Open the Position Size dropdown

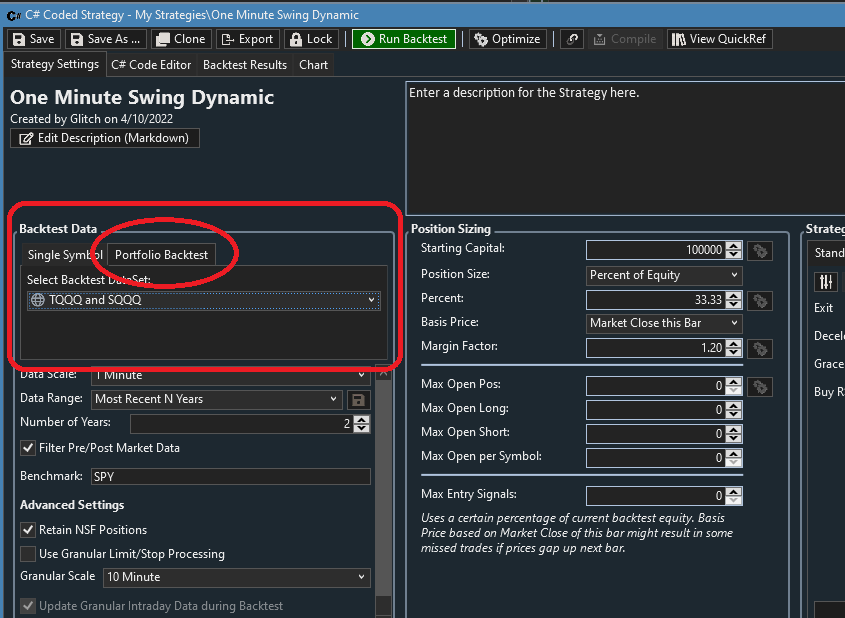664,275
